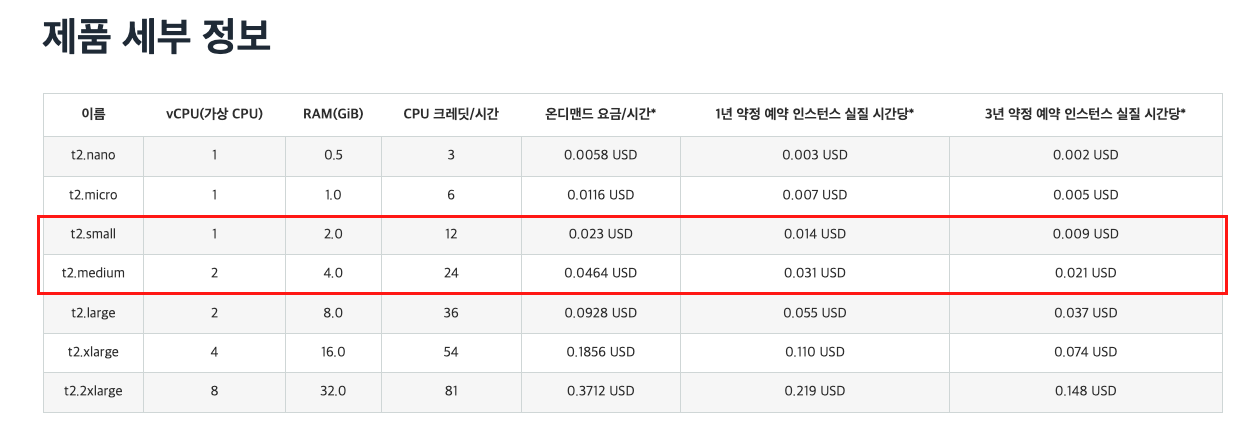Select the t2.small name cell
Viewport: 1252px width, 424px height.
click(92, 234)
